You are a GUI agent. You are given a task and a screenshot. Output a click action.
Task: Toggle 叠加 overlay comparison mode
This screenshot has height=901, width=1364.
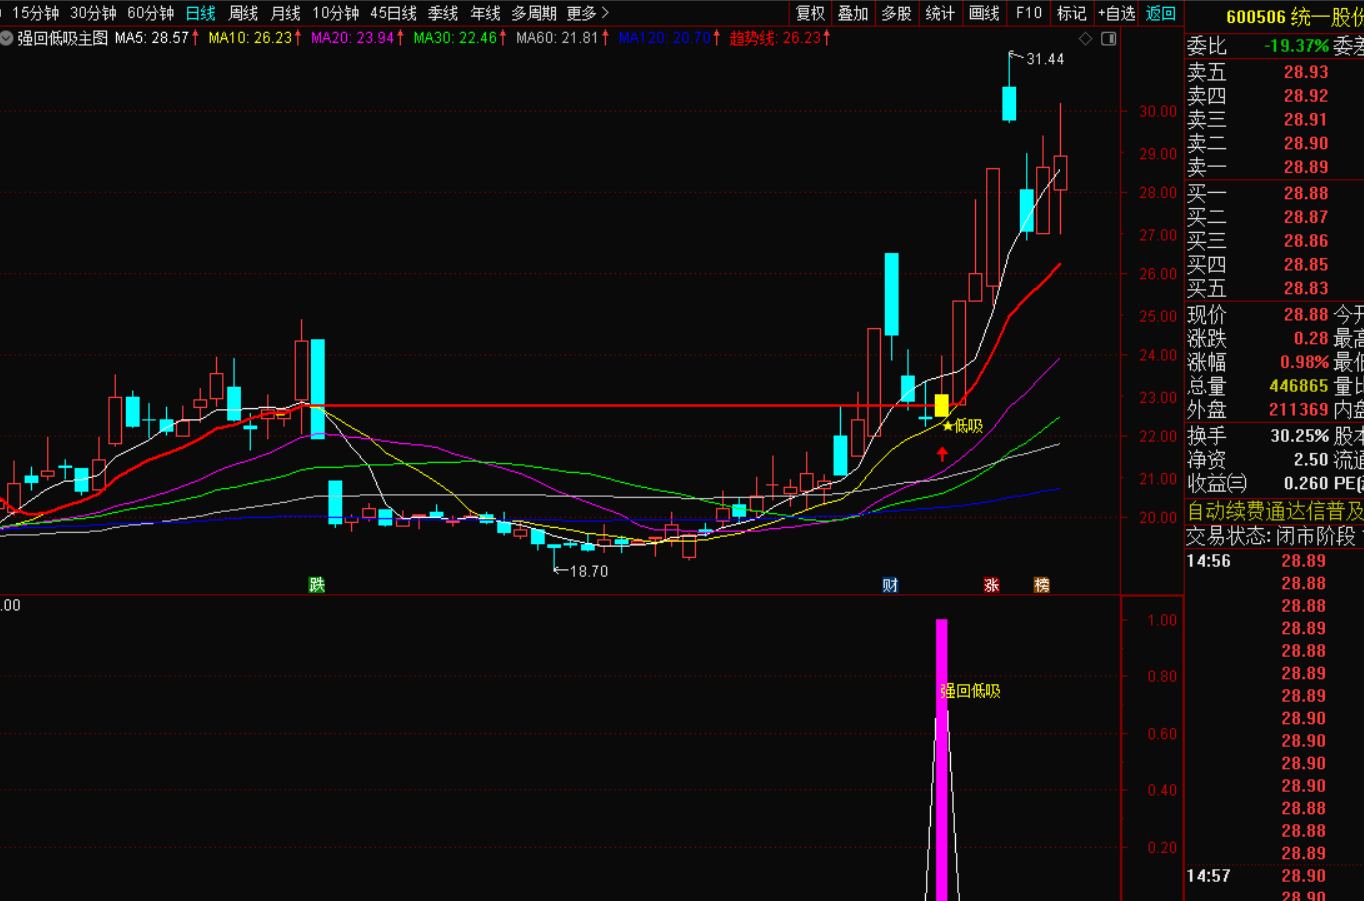coord(853,13)
